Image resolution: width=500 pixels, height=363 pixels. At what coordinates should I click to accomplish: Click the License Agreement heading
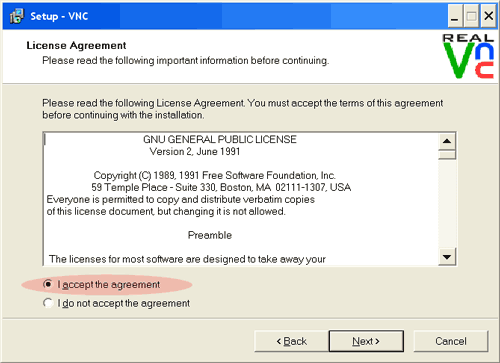(76, 45)
